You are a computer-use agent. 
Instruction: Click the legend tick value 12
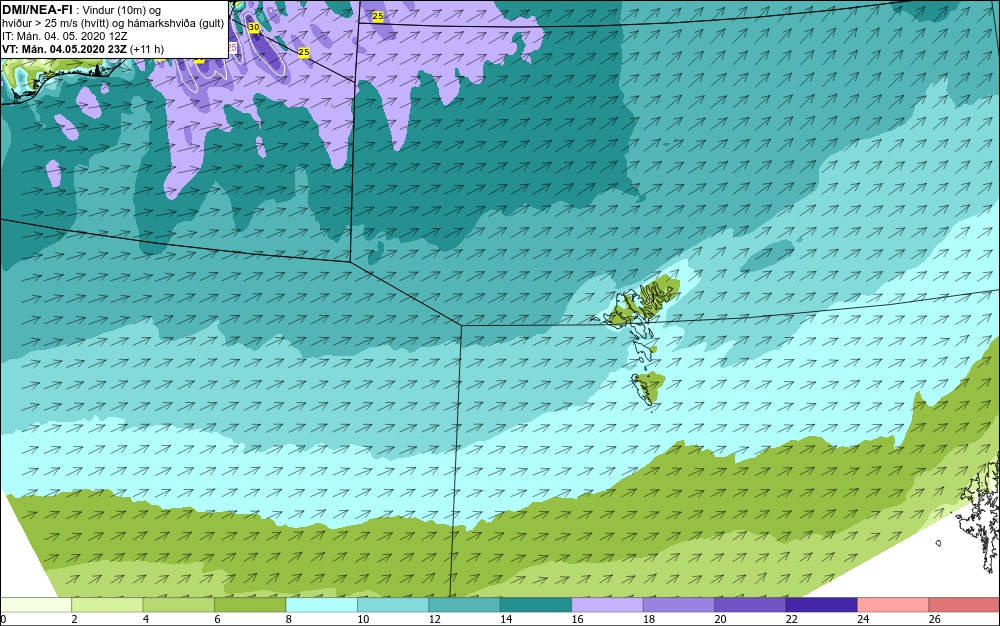pyautogui.click(x=434, y=619)
